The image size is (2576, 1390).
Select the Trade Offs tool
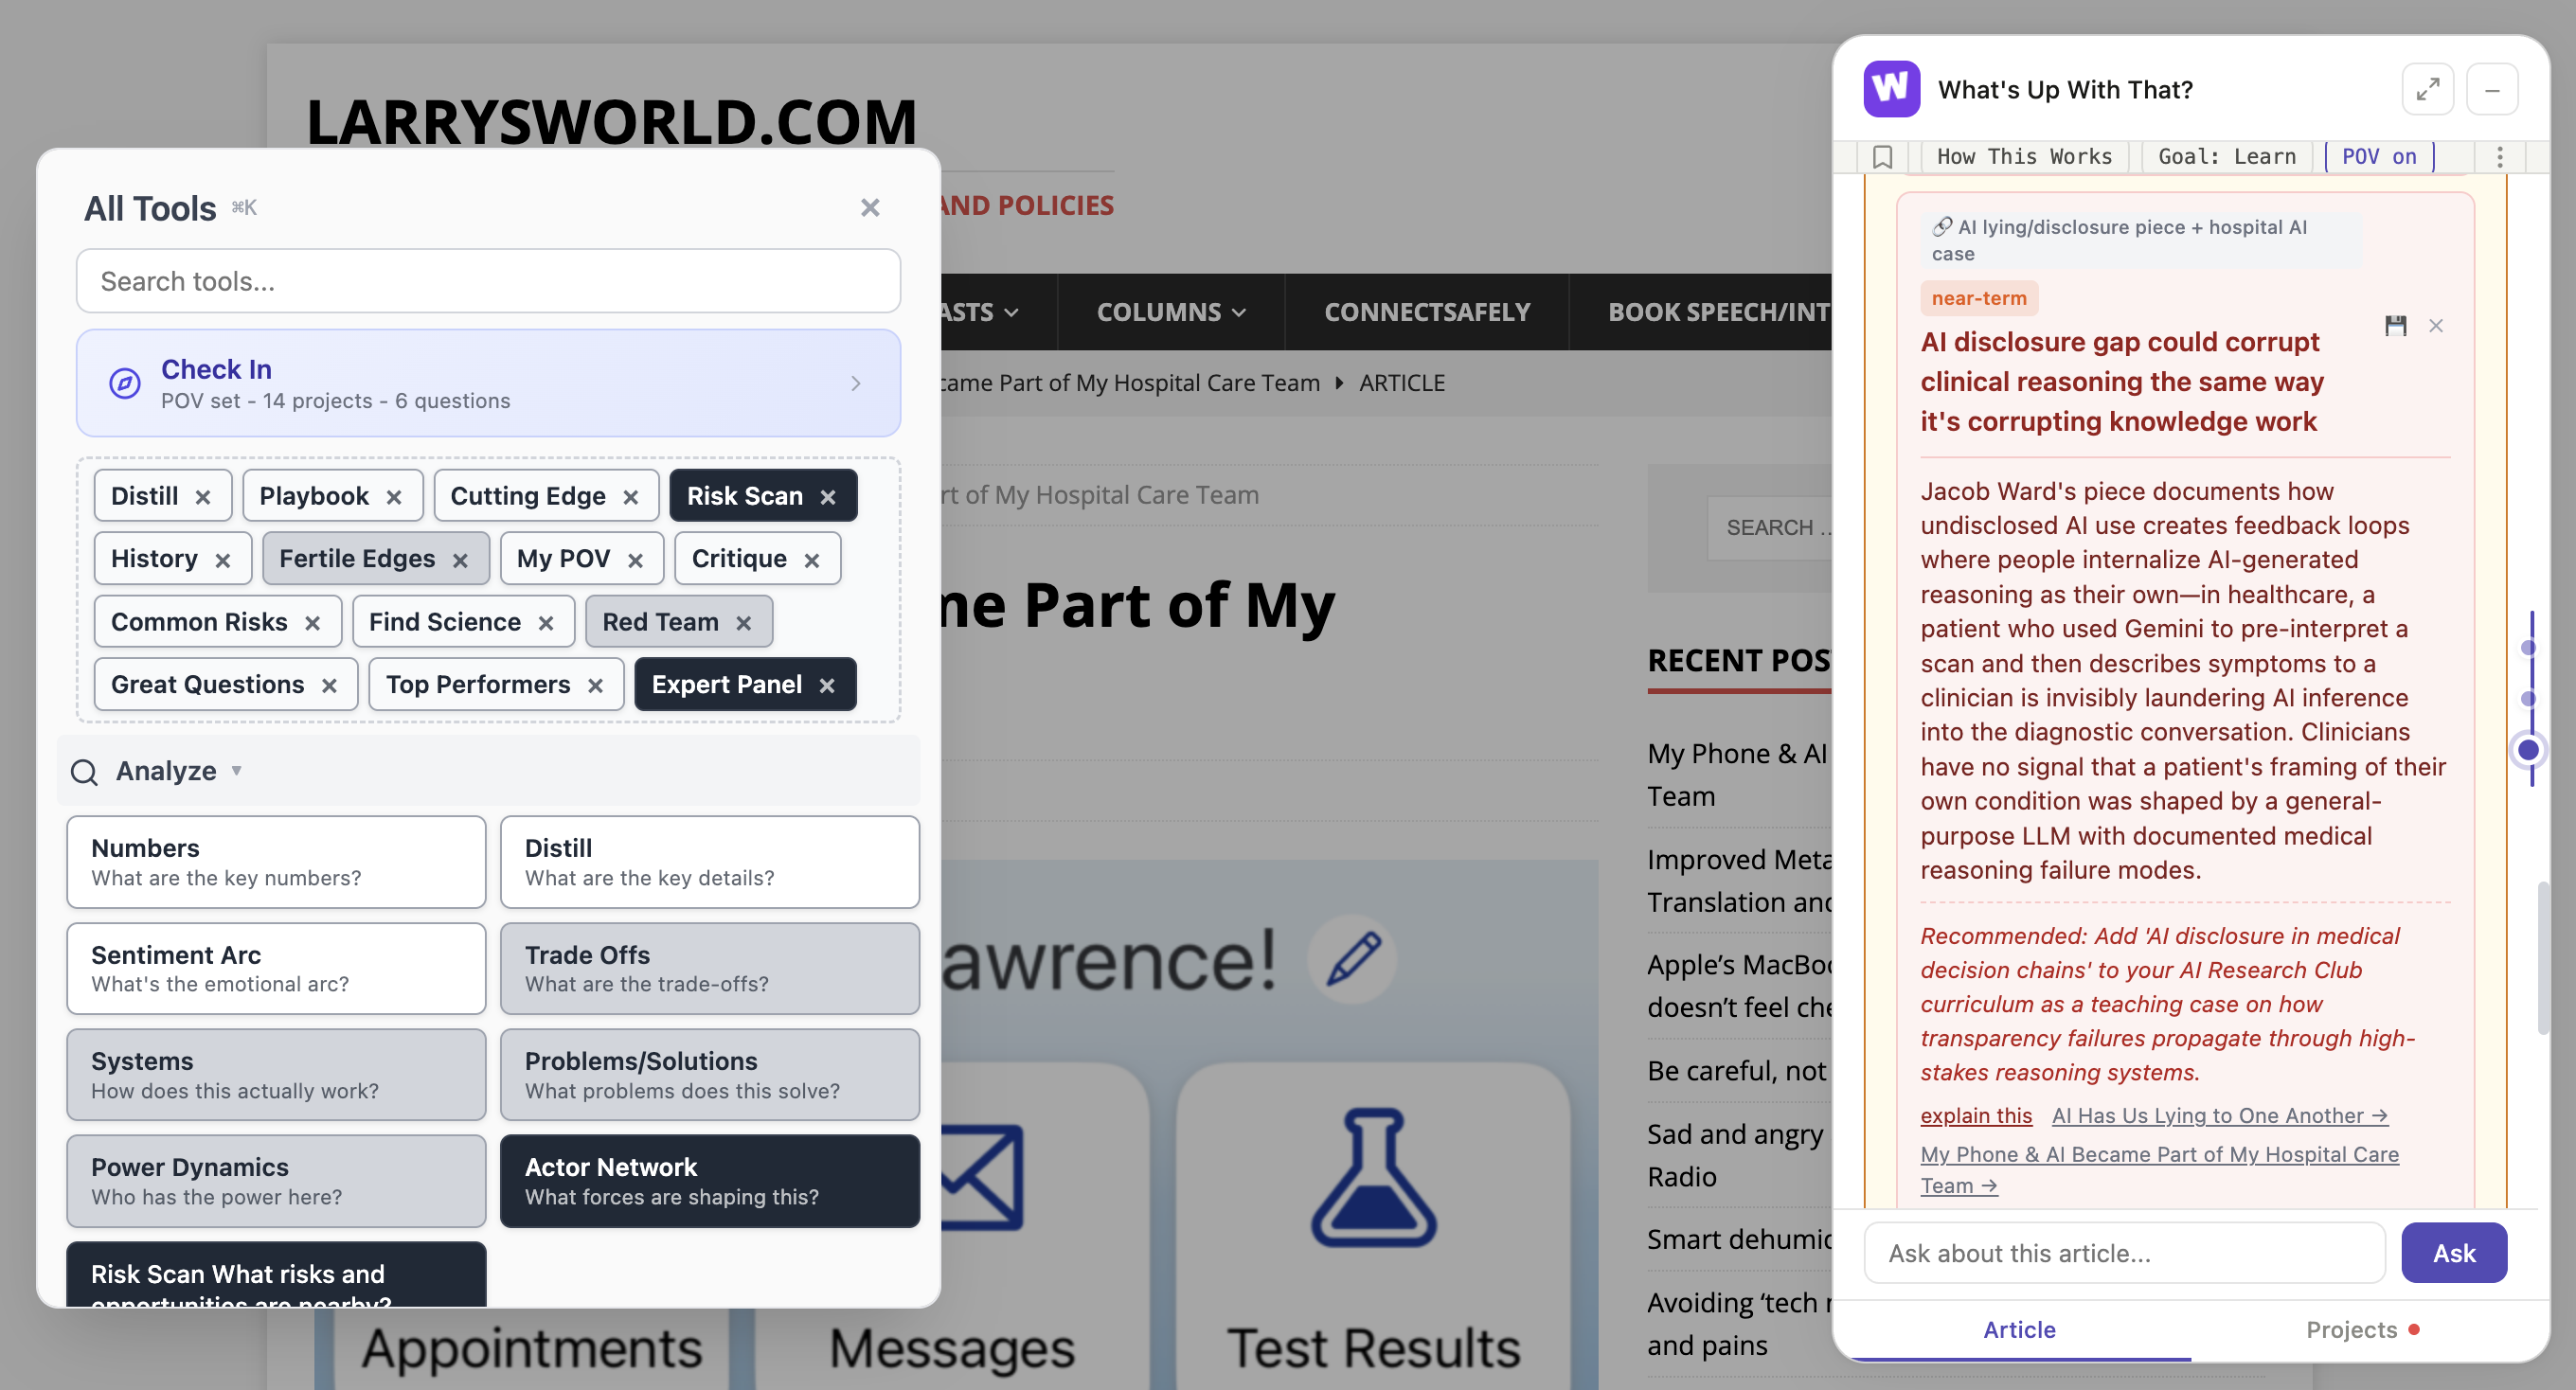(x=710, y=969)
